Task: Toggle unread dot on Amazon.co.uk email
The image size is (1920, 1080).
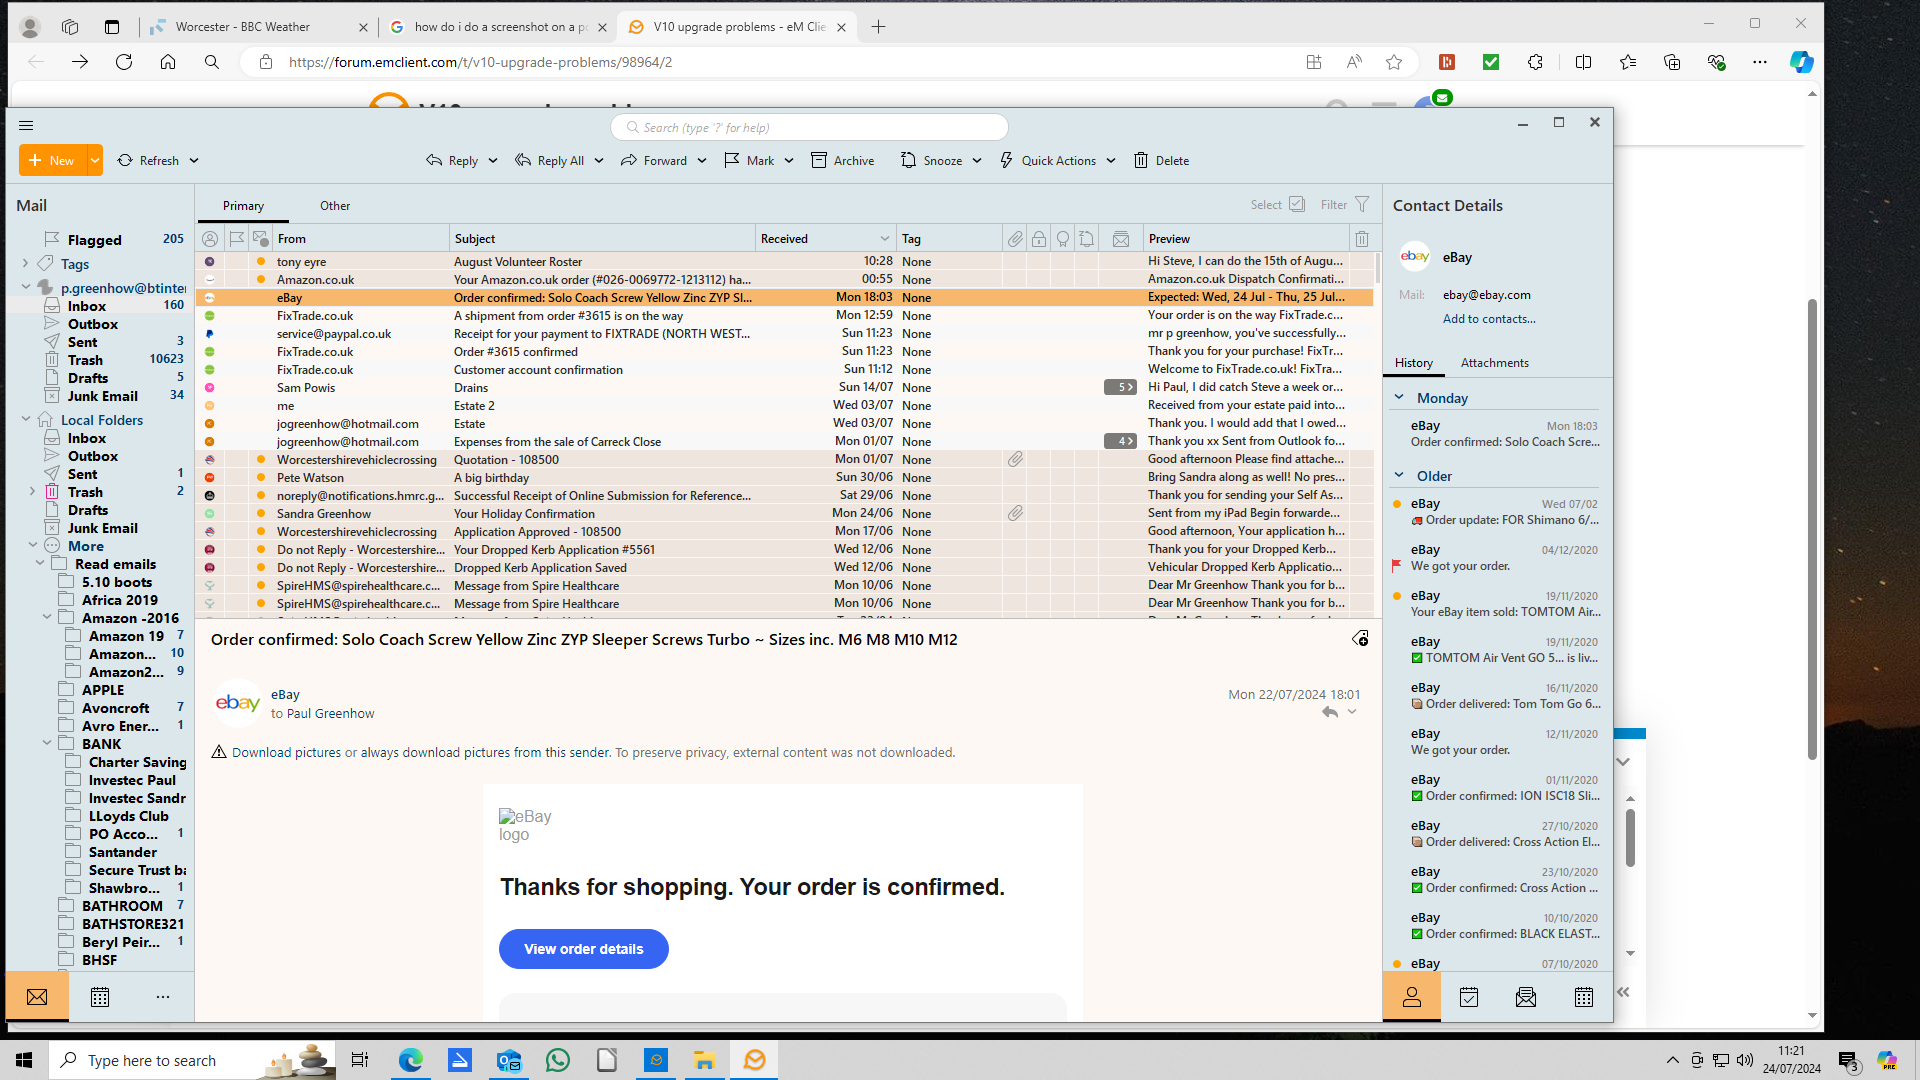Action: point(261,280)
